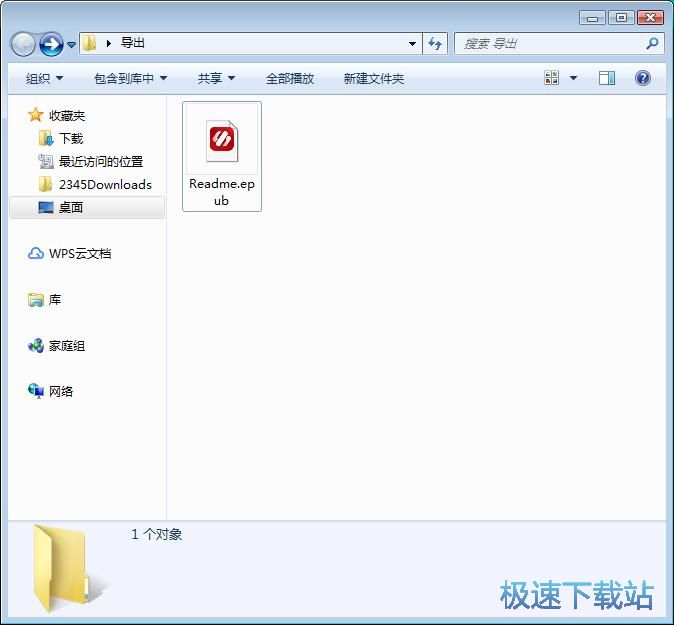This screenshot has height=625, width=674.
Task: Toggle the preview pane button
Action: (607, 78)
